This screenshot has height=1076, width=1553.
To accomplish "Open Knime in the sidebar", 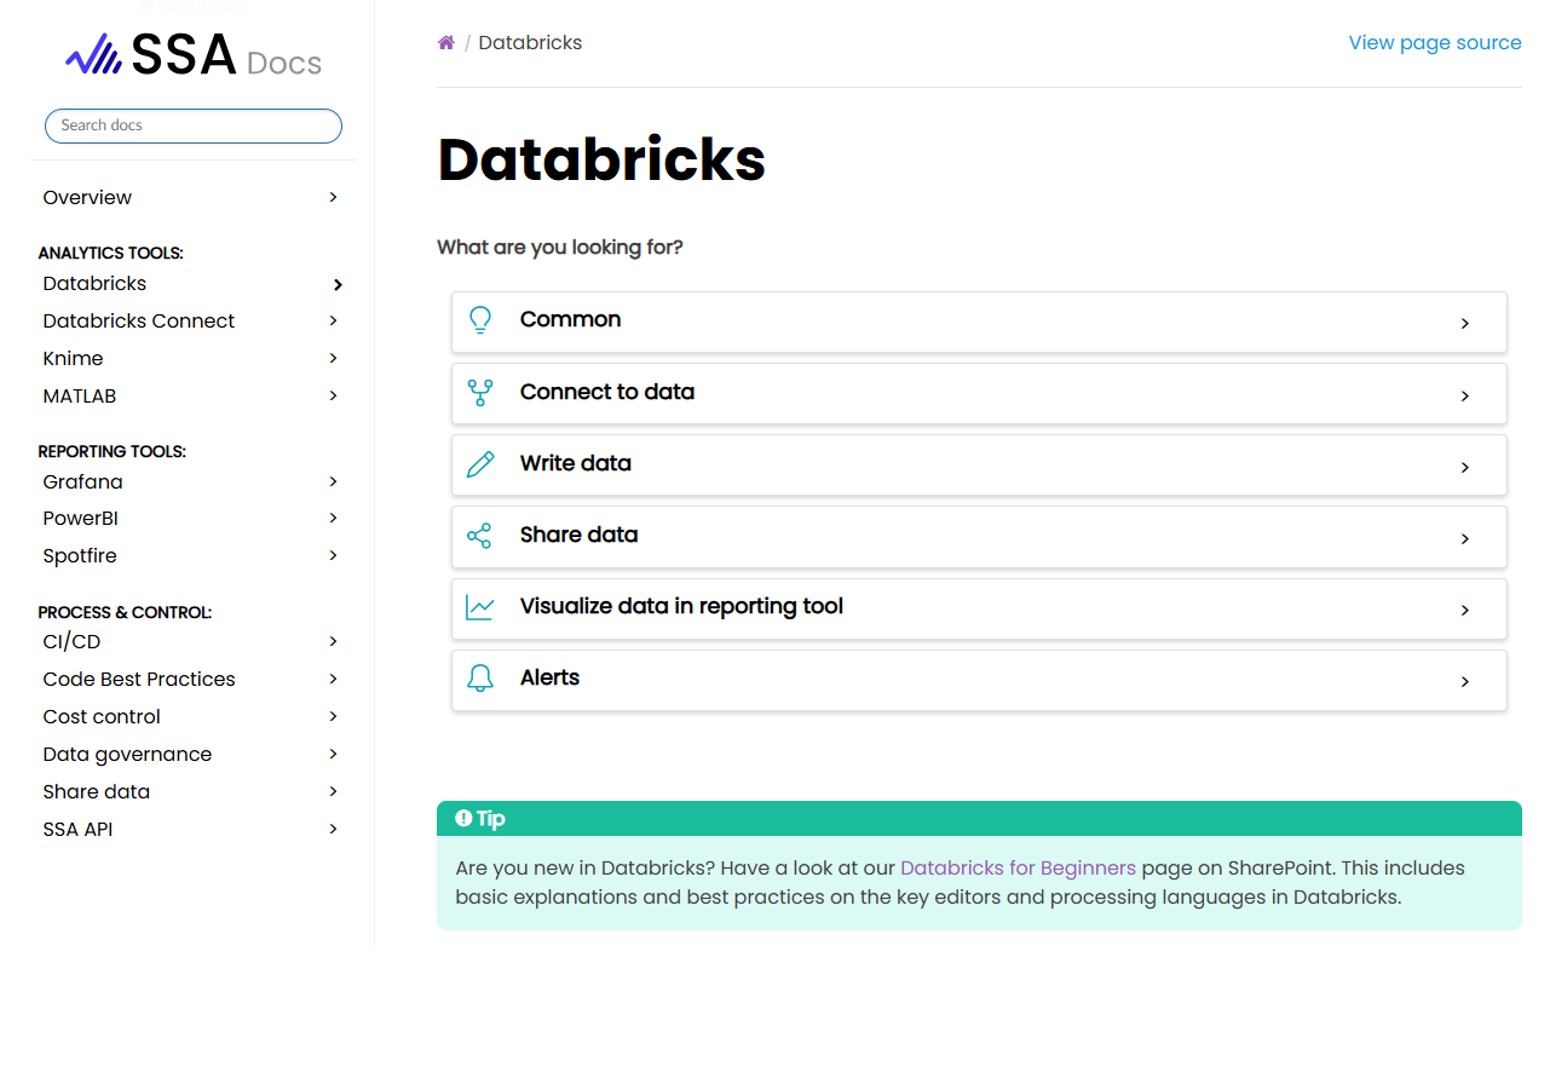I will pyautogui.click(x=73, y=359).
